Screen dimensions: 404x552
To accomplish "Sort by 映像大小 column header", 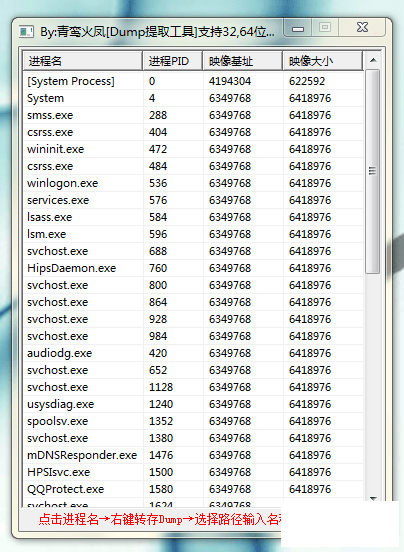I will coord(322,61).
